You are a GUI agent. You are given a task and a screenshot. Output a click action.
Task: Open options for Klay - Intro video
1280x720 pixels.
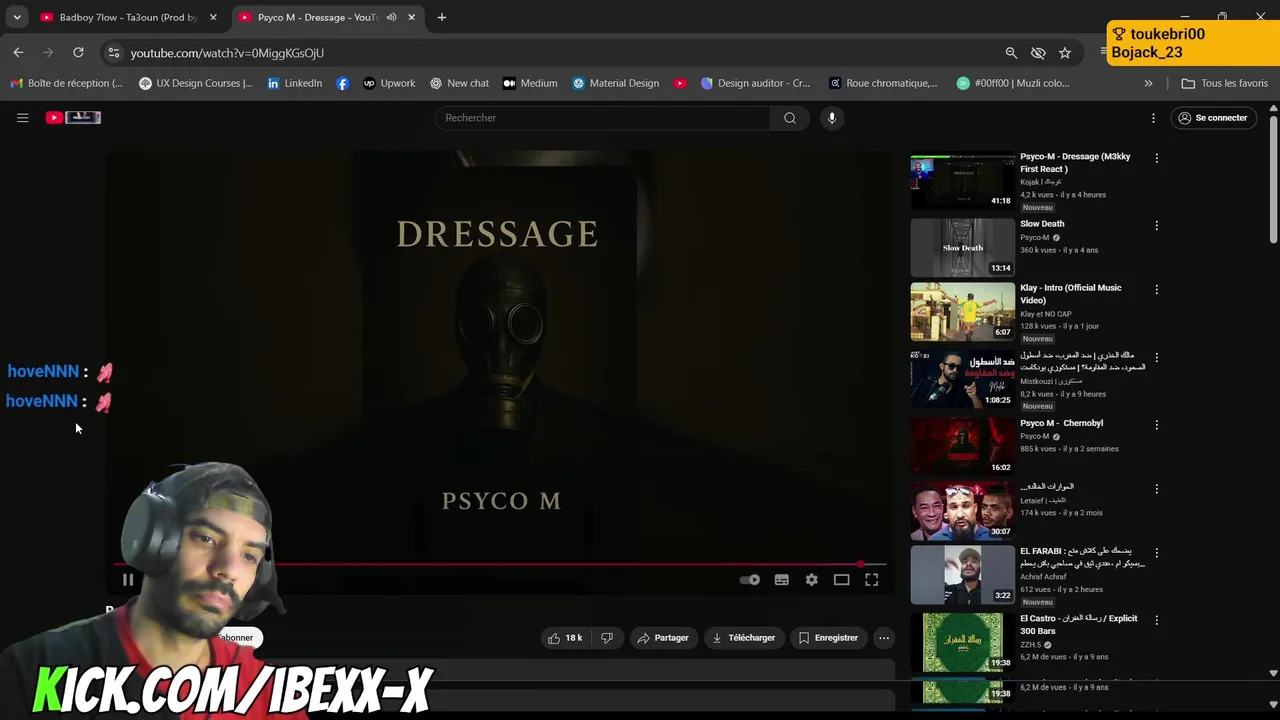[1157, 289]
